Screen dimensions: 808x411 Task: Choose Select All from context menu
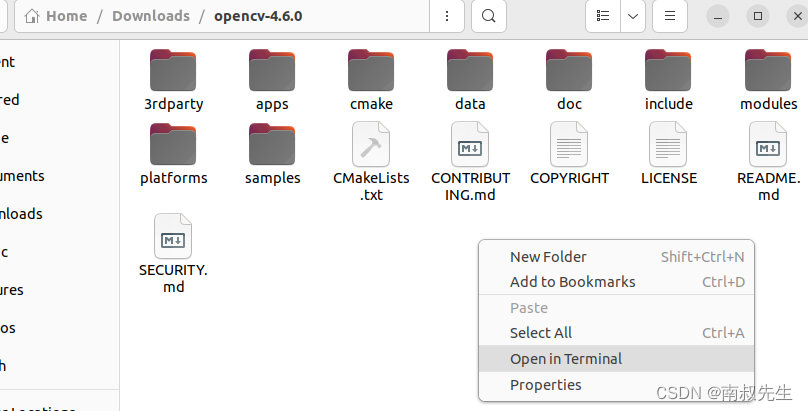coord(616,333)
